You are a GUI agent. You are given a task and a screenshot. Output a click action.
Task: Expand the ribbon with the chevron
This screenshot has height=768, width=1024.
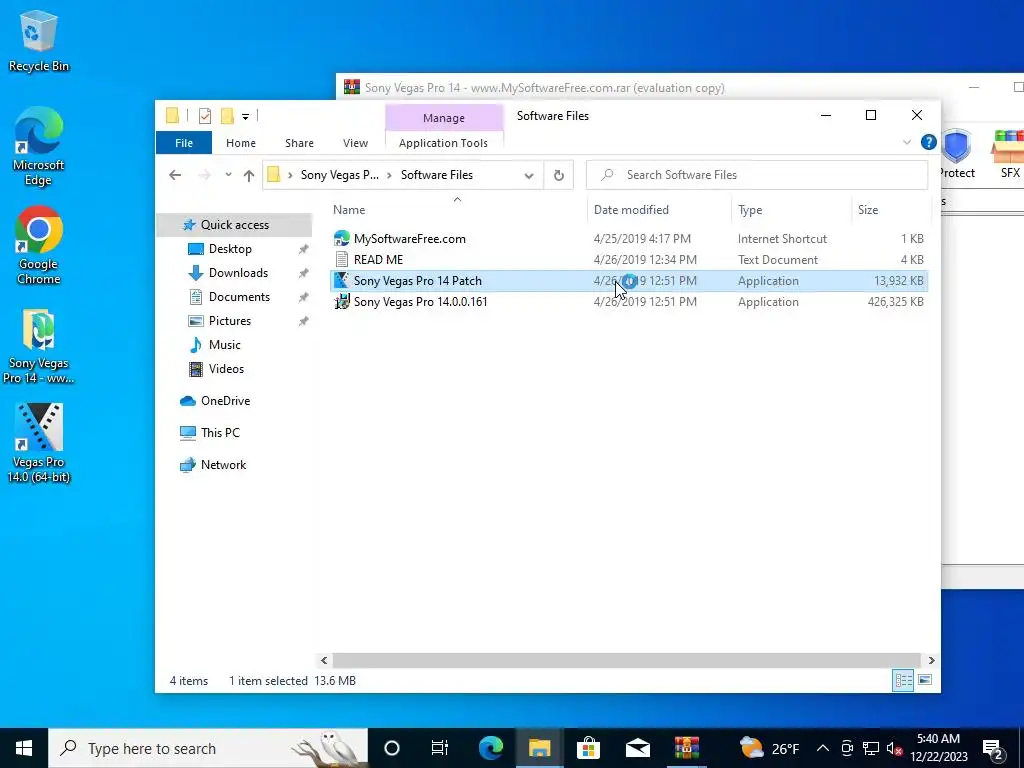pyautogui.click(x=906, y=142)
